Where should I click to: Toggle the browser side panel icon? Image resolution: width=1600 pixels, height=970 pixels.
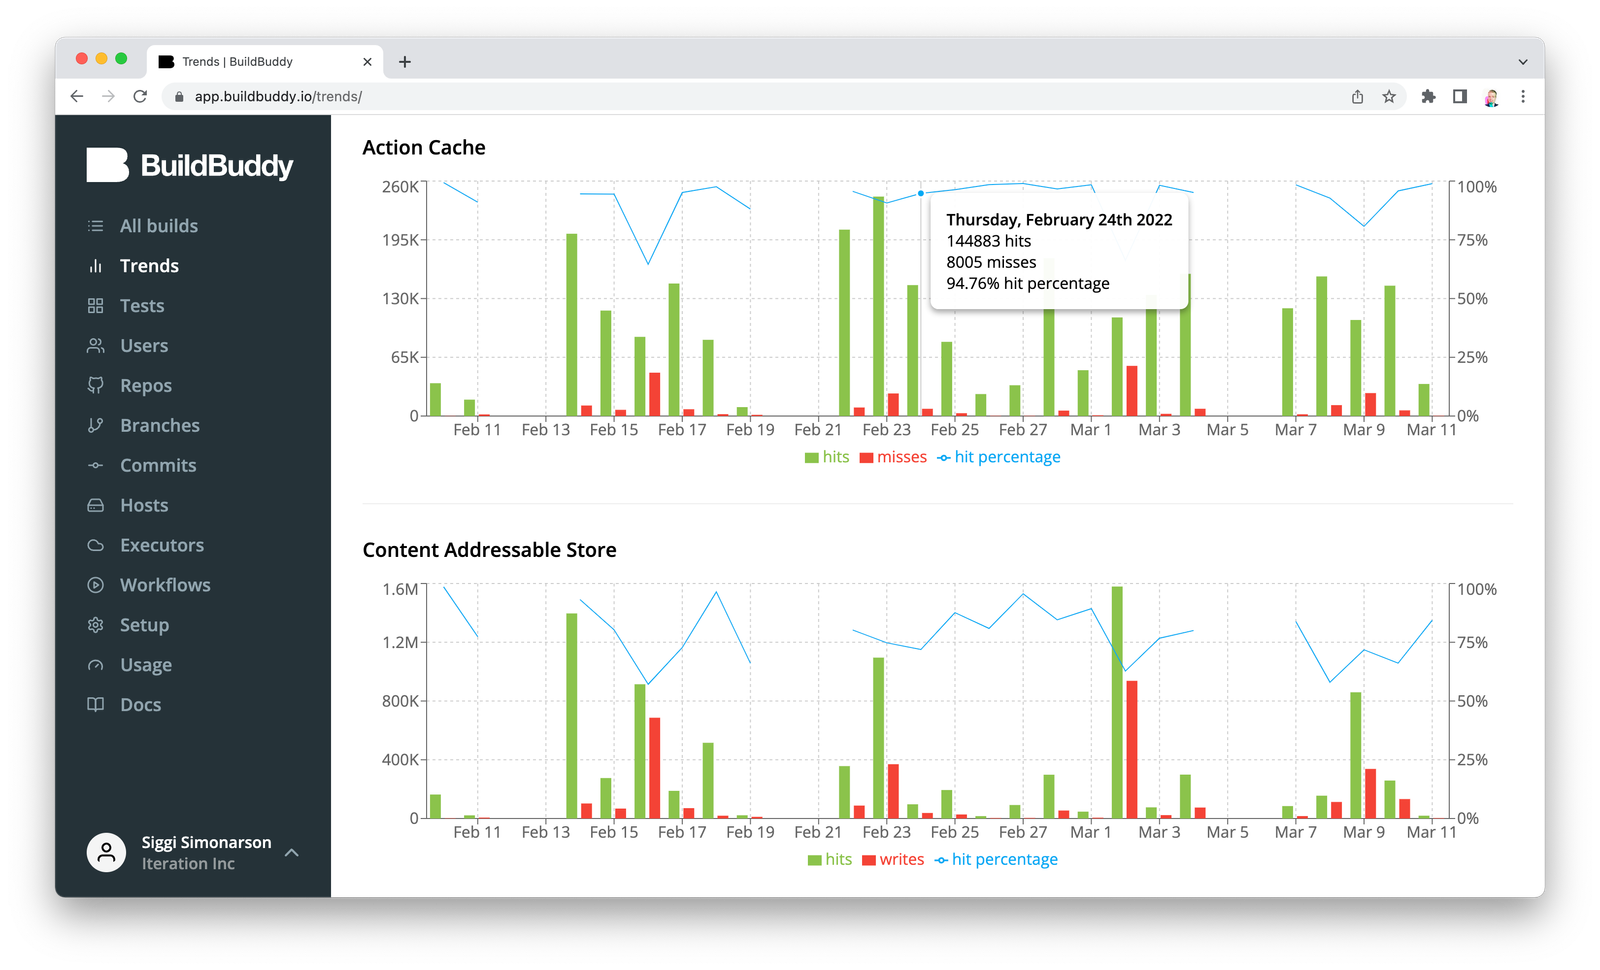(x=1460, y=97)
